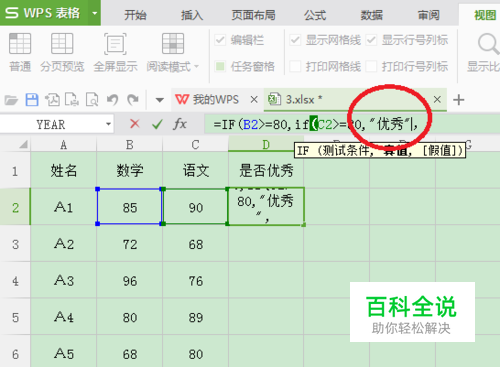Viewport: 500px width, 367px height.
Task: Open WPS application menu dropdown arrow
Action: pyautogui.click(x=95, y=13)
